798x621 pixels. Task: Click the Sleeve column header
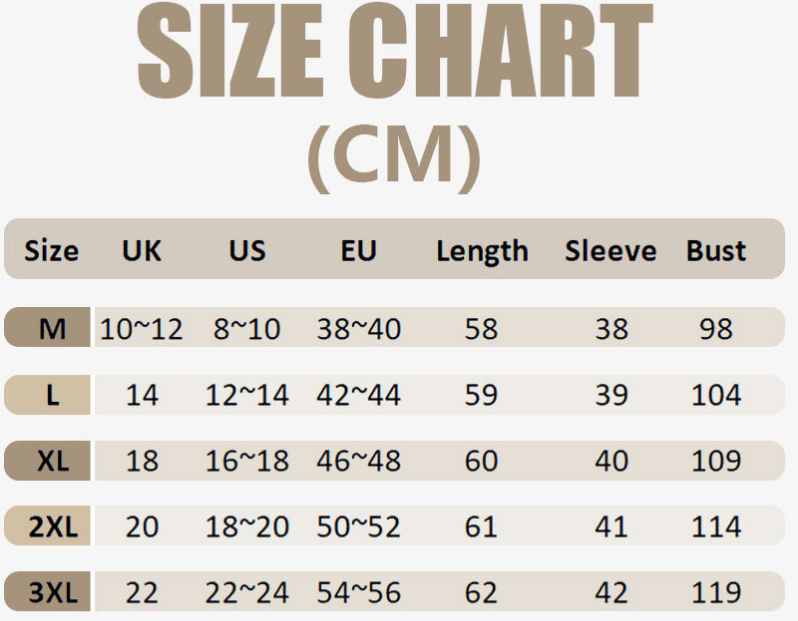610,250
